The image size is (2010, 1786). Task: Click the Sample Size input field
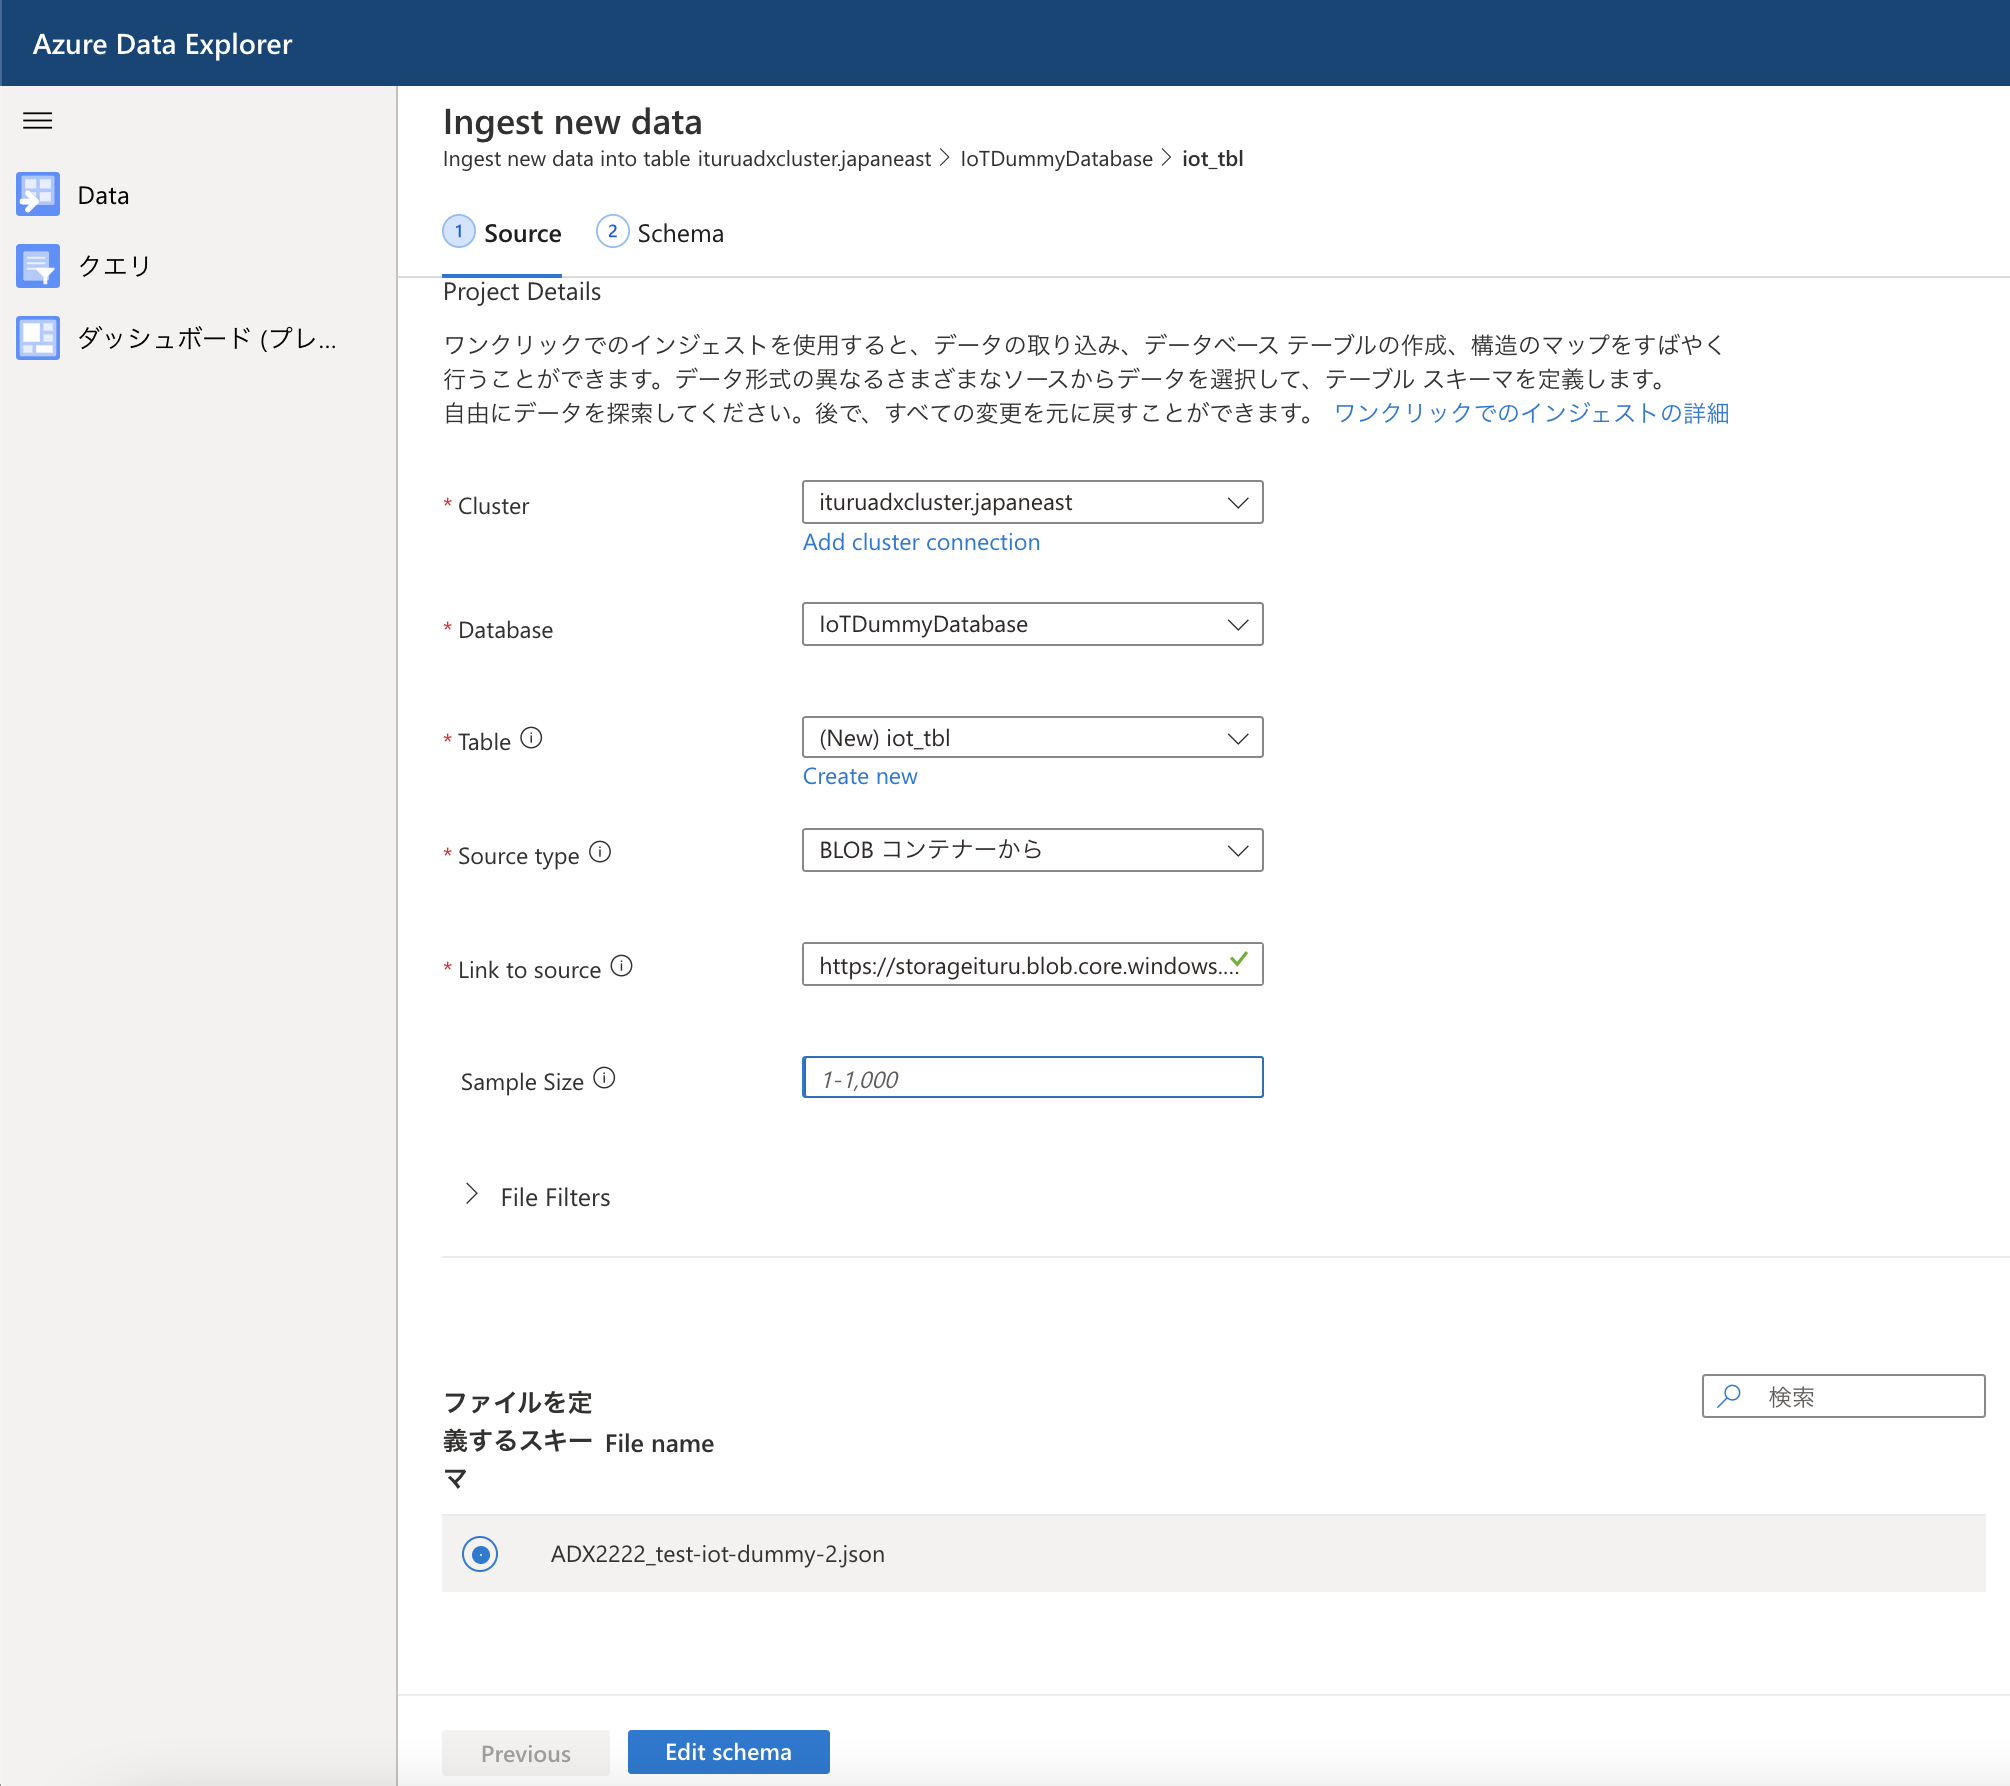click(1032, 1078)
